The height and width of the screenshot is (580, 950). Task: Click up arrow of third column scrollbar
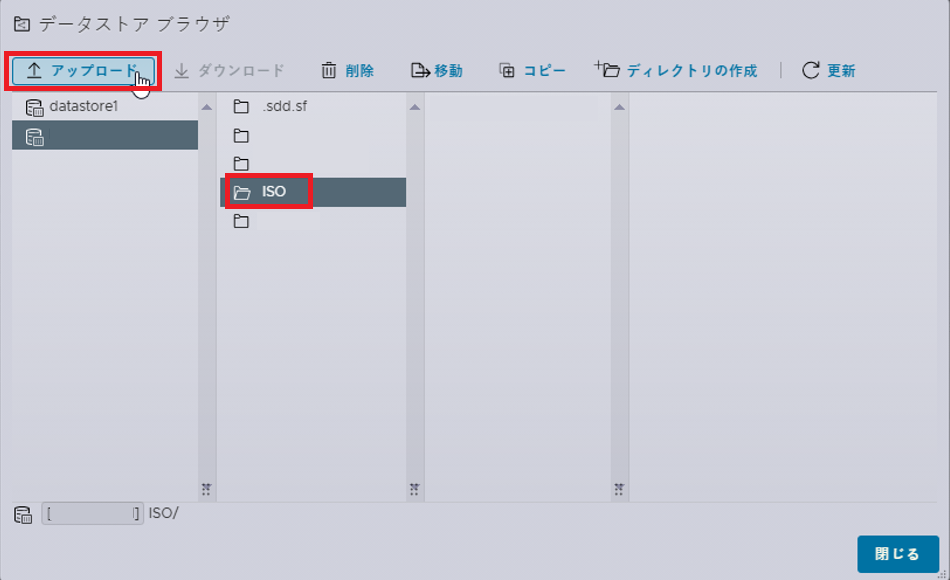tap(619, 107)
